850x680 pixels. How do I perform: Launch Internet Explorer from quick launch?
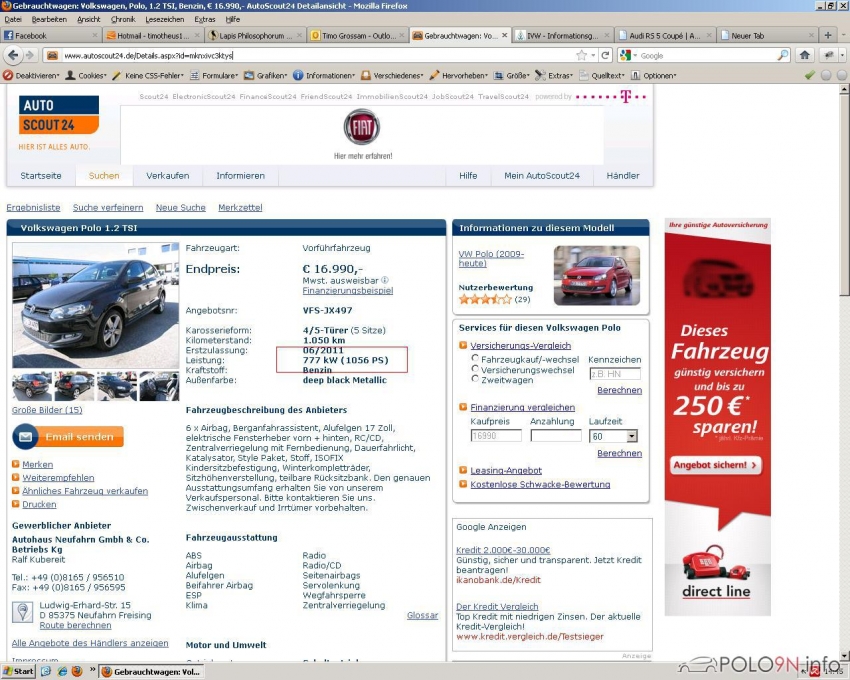62,671
